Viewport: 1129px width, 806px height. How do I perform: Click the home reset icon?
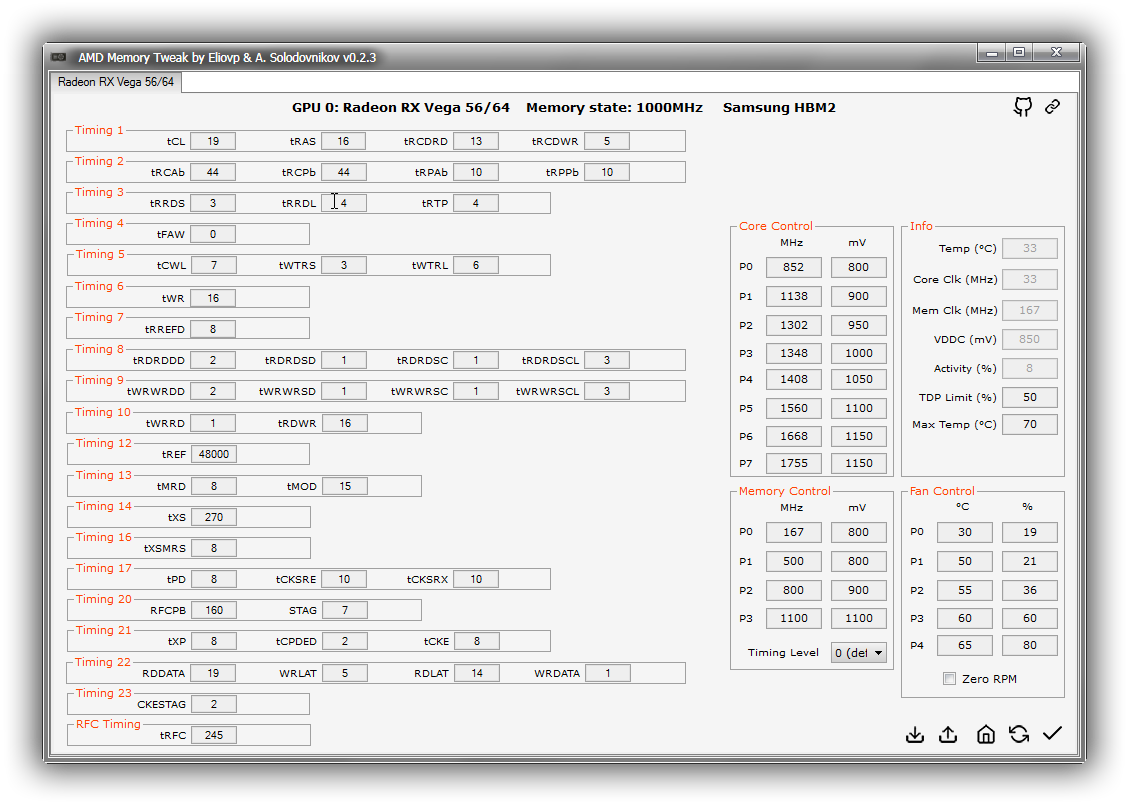986,734
